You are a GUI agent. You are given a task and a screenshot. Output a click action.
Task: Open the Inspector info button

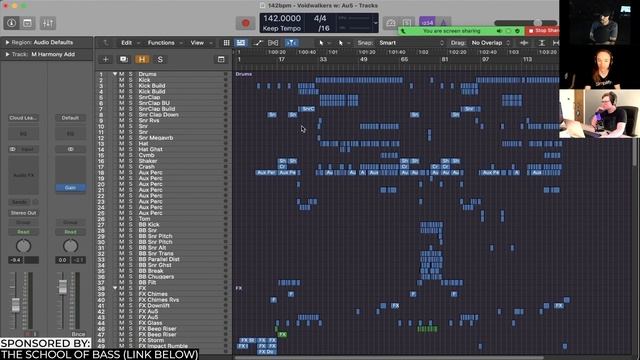[11, 23]
